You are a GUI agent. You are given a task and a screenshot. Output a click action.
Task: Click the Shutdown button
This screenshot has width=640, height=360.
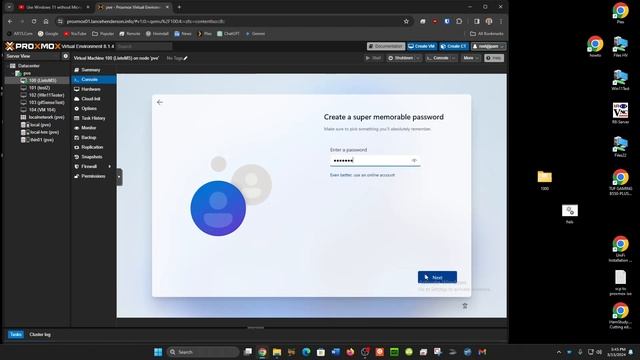click(400, 58)
